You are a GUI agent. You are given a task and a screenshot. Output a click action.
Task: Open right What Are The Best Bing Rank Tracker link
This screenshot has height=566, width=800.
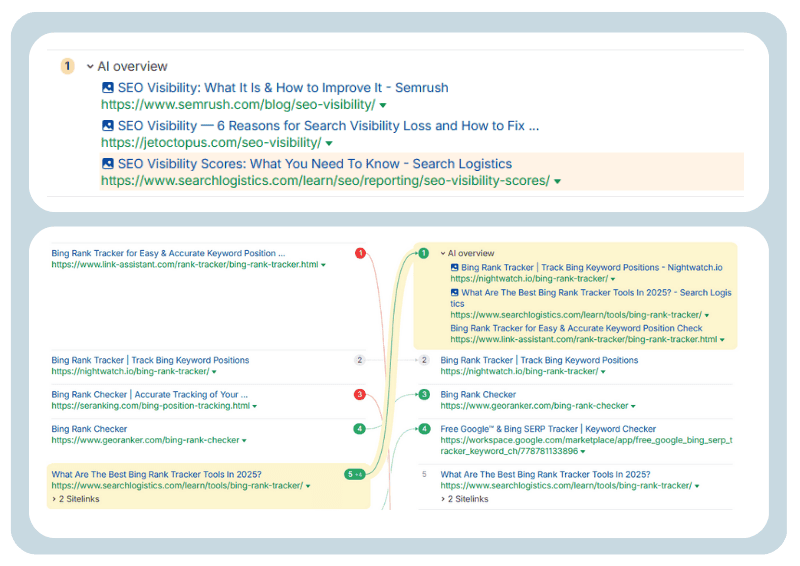[545, 475]
